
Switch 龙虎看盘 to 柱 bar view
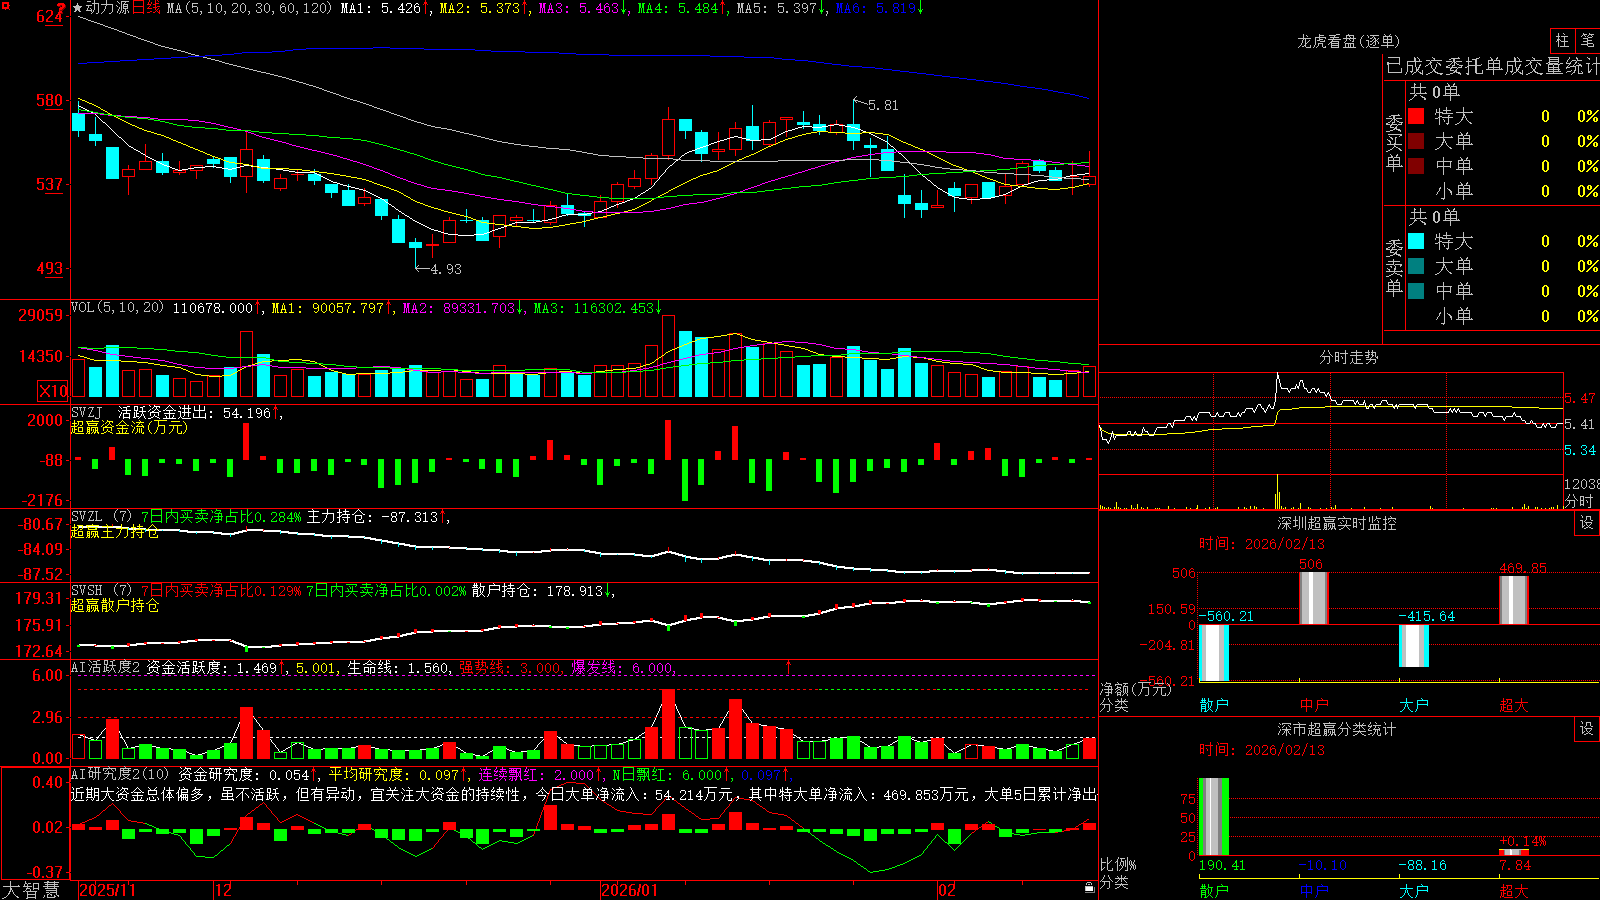click(1562, 40)
